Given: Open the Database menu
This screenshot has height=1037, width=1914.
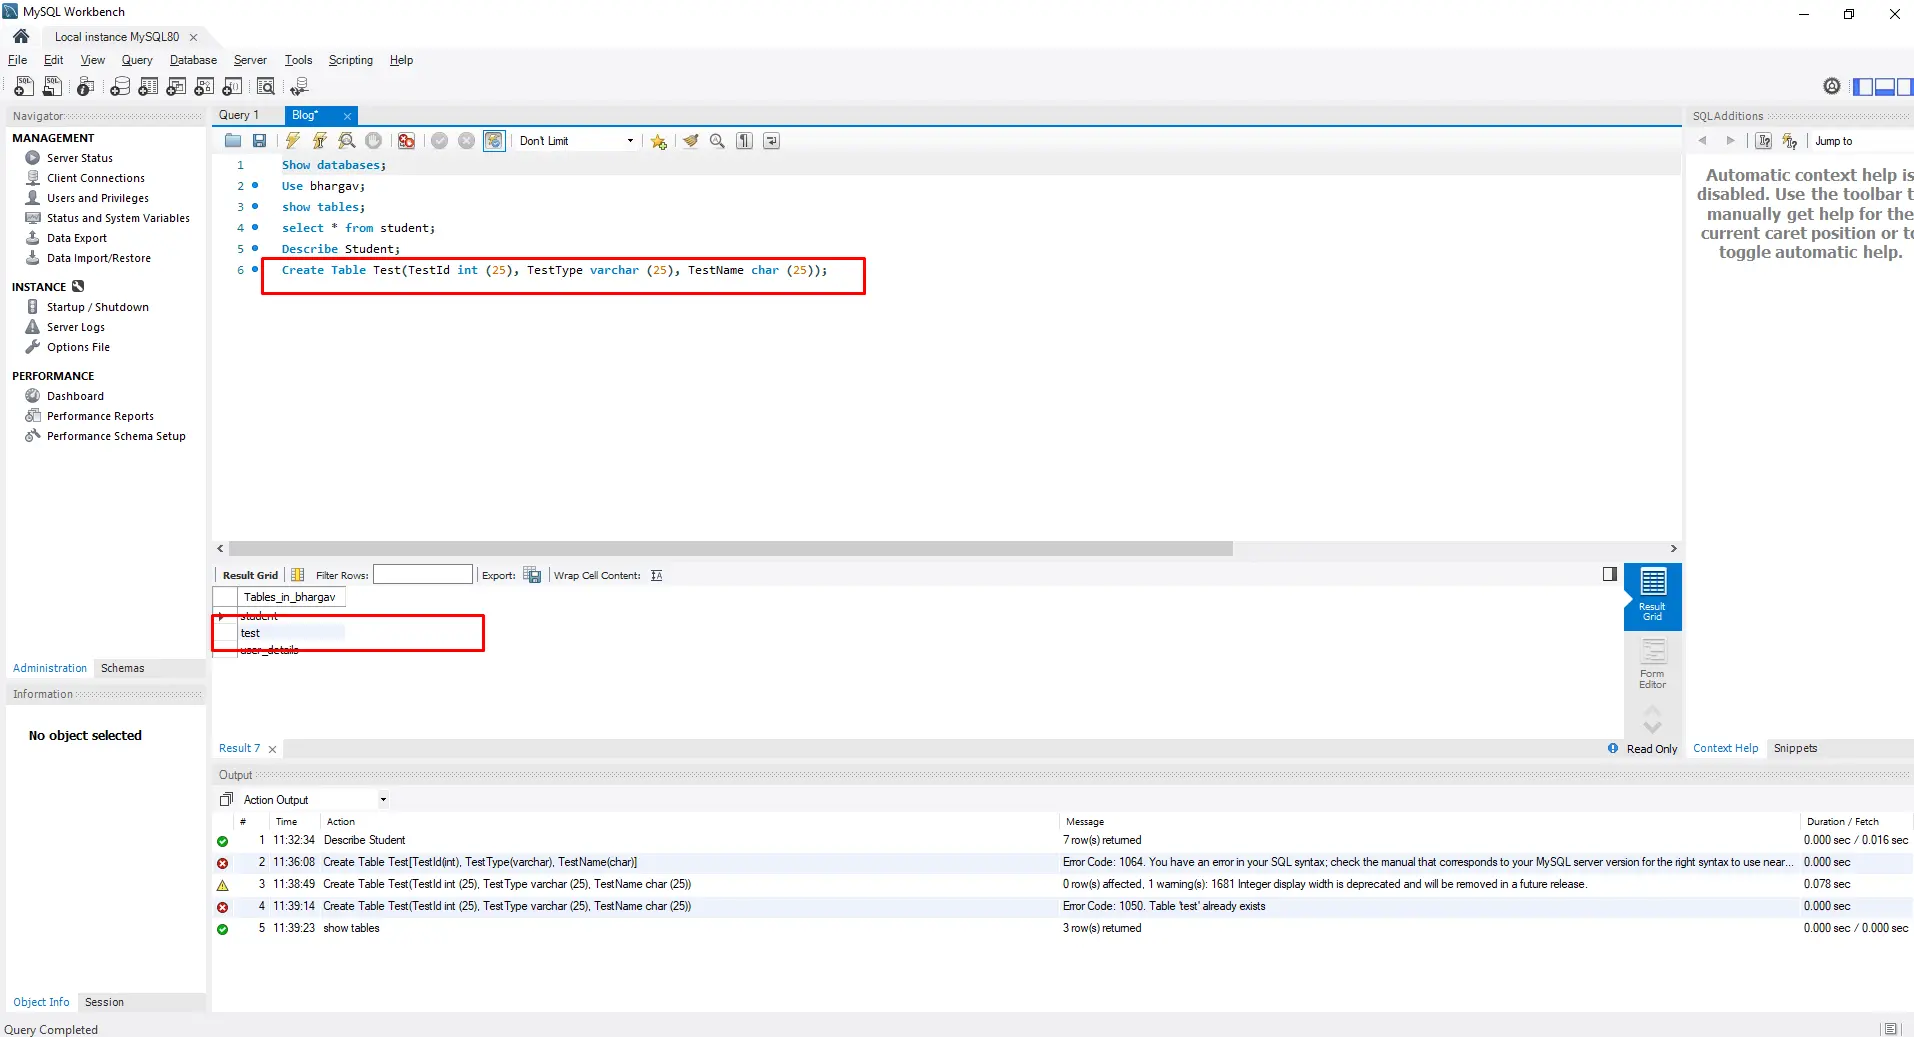Looking at the screenshot, I should (x=193, y=60).
